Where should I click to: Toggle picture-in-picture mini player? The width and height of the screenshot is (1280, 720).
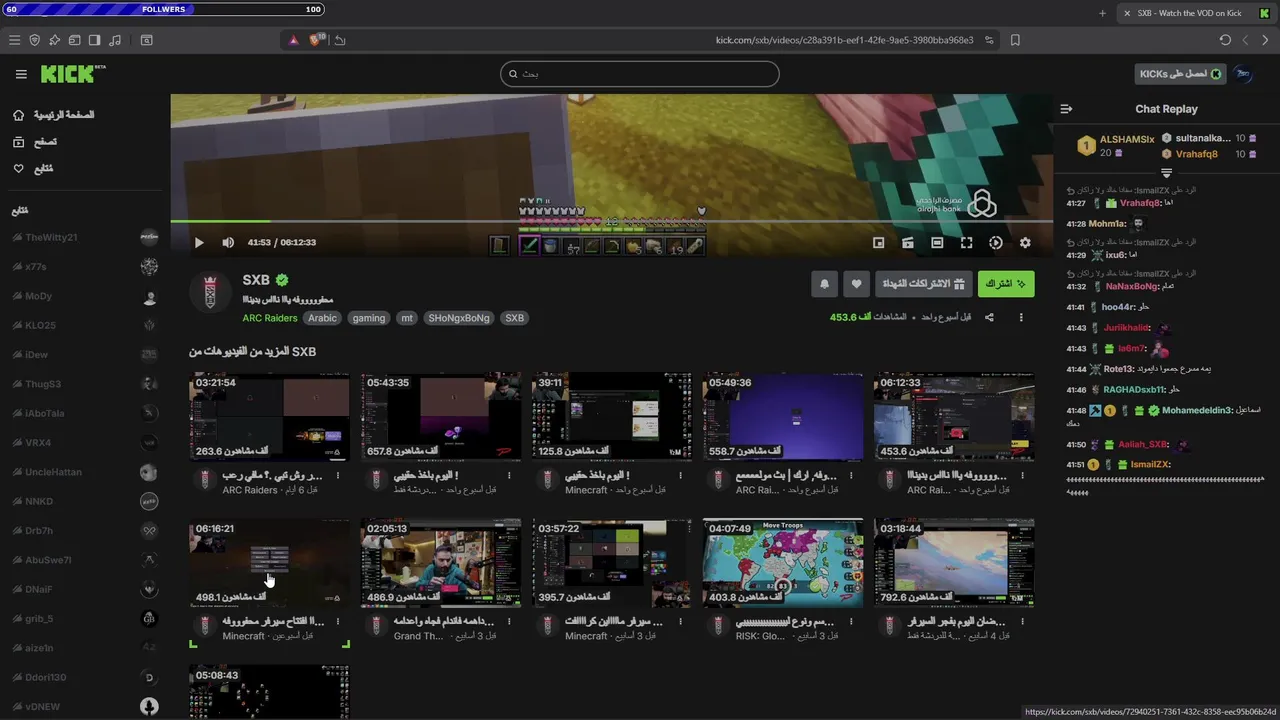878,243
